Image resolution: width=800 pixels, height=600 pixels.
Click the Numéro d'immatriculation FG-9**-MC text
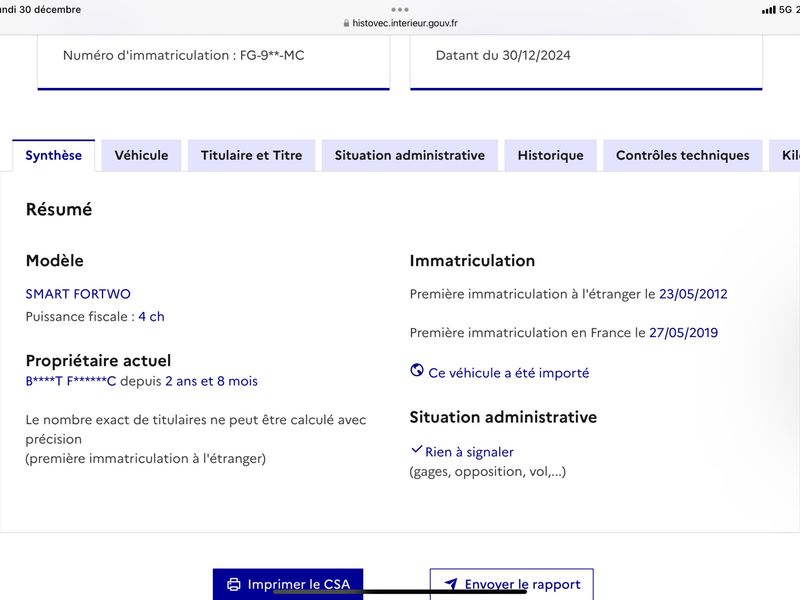tap(184, 55)
